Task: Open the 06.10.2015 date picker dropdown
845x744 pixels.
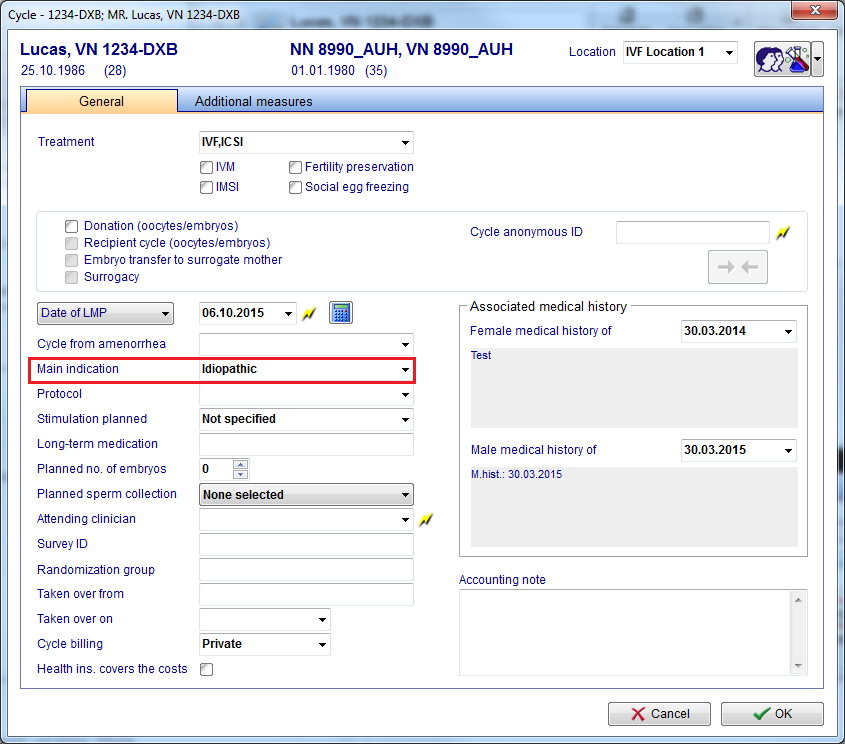Action: (288, 314)
